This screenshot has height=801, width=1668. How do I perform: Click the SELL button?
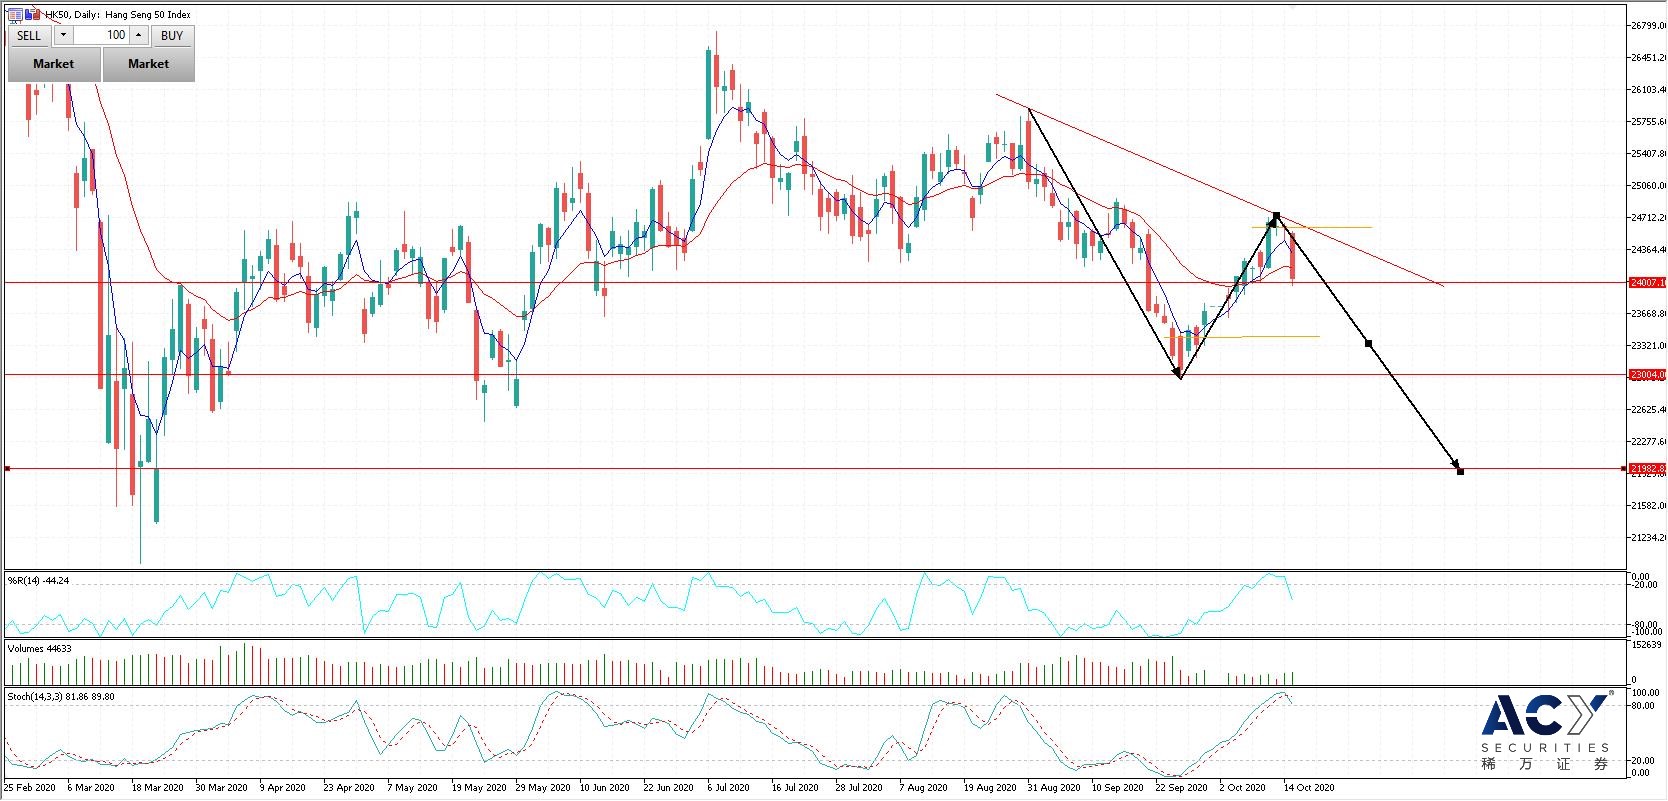pos(29,35)
